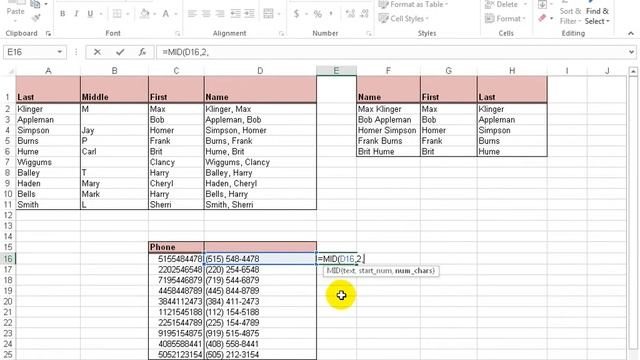This screenshot has width=640, height=360.
Task: Click cell with "Cheryl" first name
Action: (176, 183)
